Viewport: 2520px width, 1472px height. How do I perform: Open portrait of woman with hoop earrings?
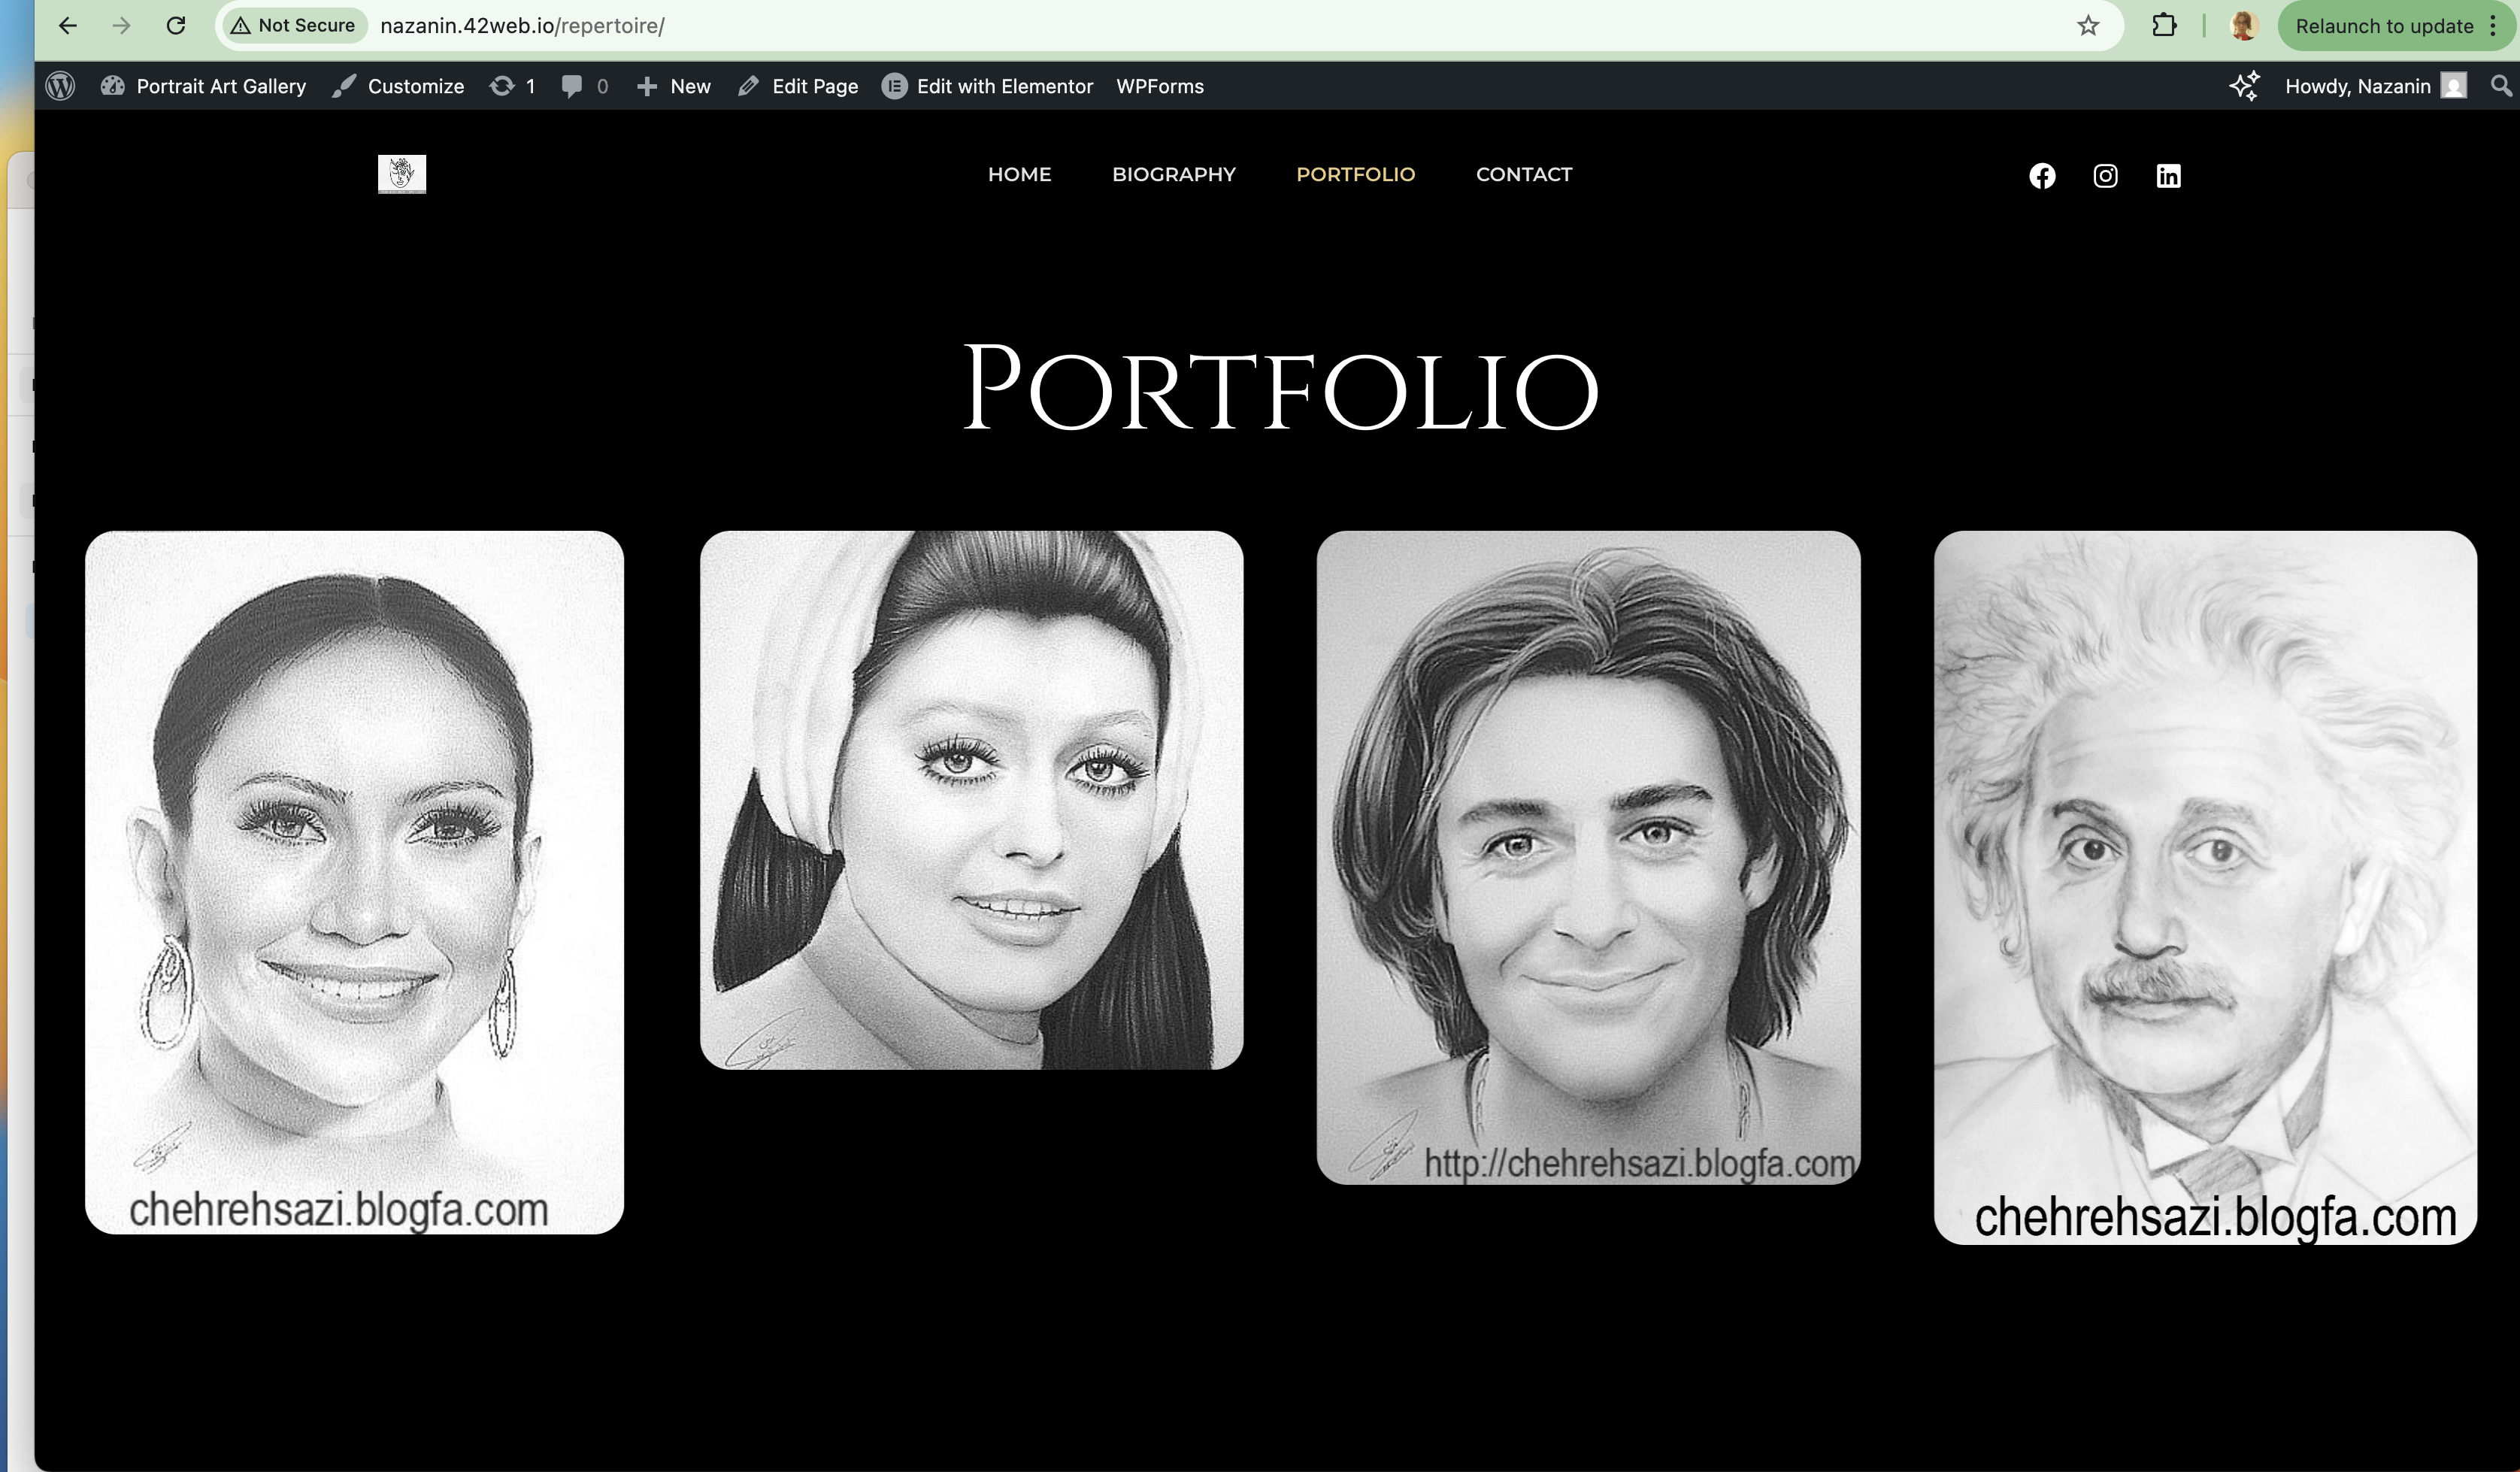354,882
